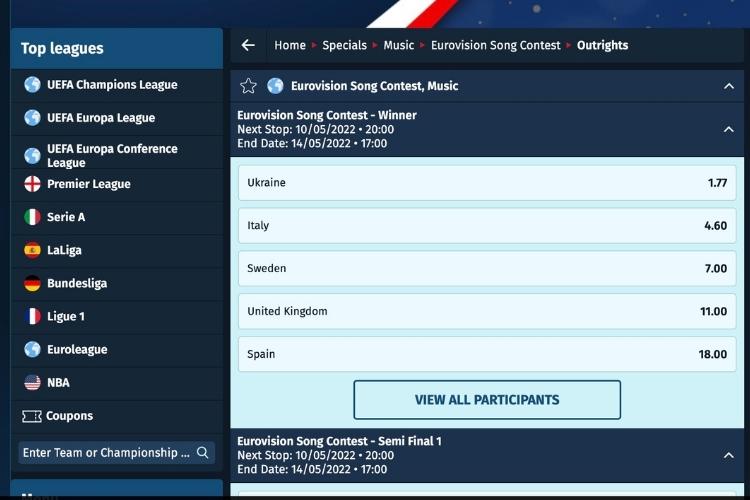Click the Outrights breadcrumb
This screenshot has height=500, width=750.
pyautogui.click(x=603, y=45)
